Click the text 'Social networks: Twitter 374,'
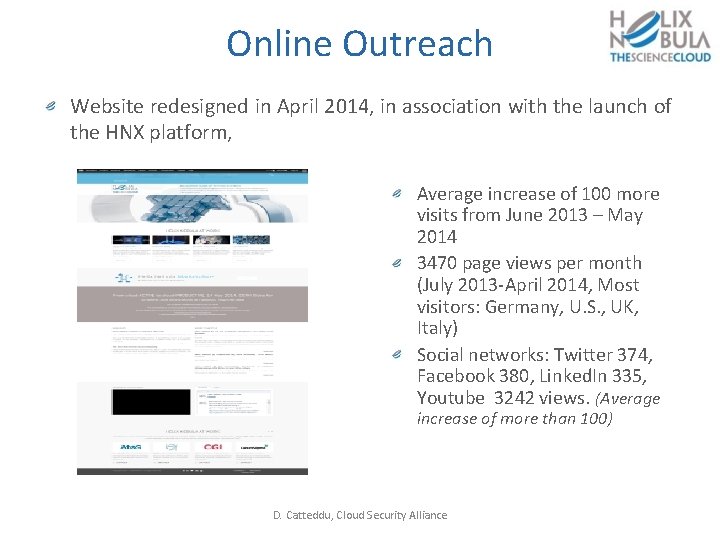This screenshot has width=720, height=540. (x=534, y=355)
